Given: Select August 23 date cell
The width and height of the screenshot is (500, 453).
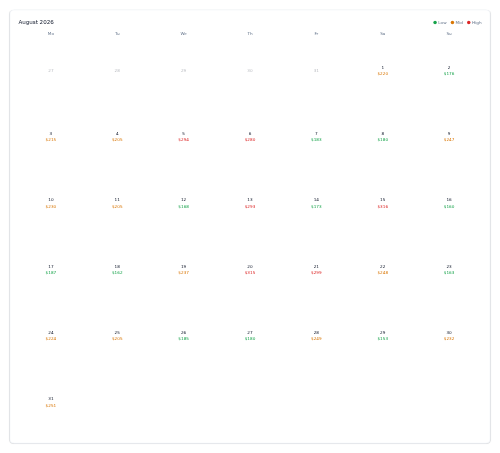Looking at the screenshot, I should (449, 269).
